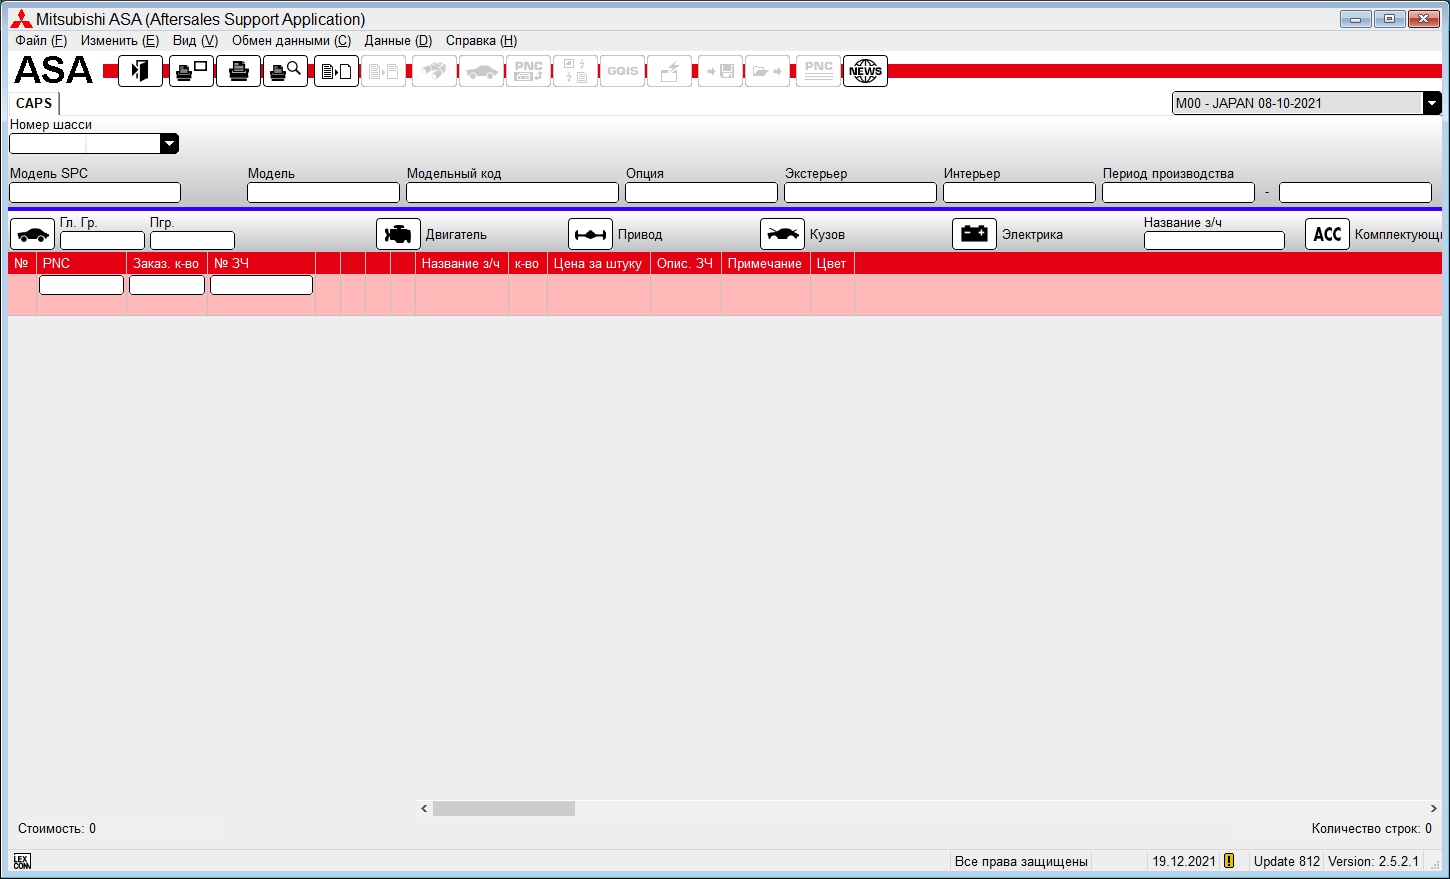
Task: Open the Данные menu
Action: pos(398,41)
